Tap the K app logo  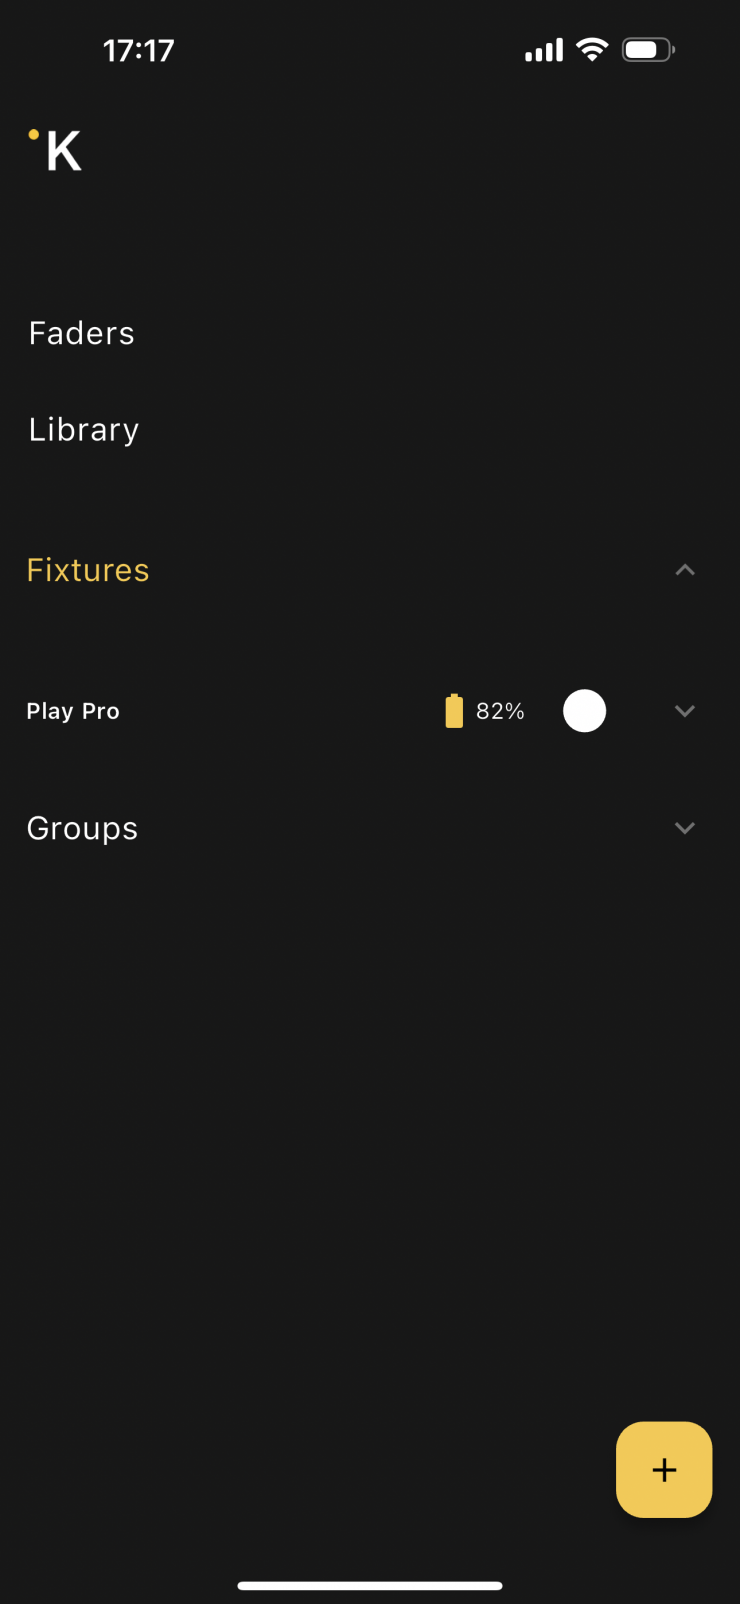[x=63, y=152]
